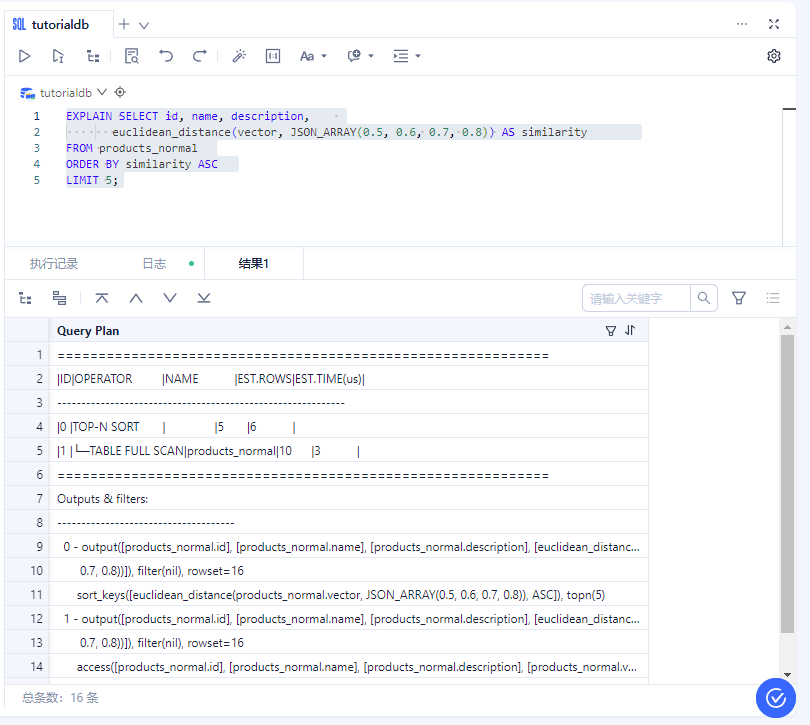
Task: Expand the new tab type dropdown
Action: 144,25
